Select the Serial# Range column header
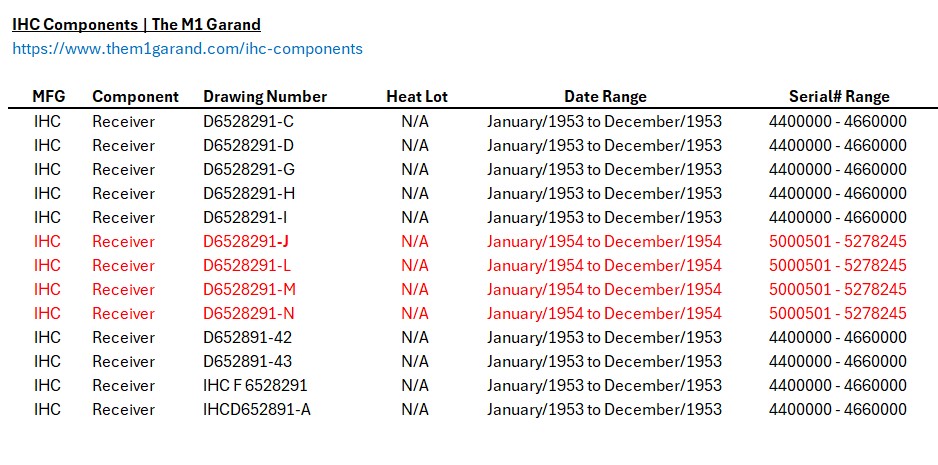Viewport: 938px width, 465px height. click(839, 96)
